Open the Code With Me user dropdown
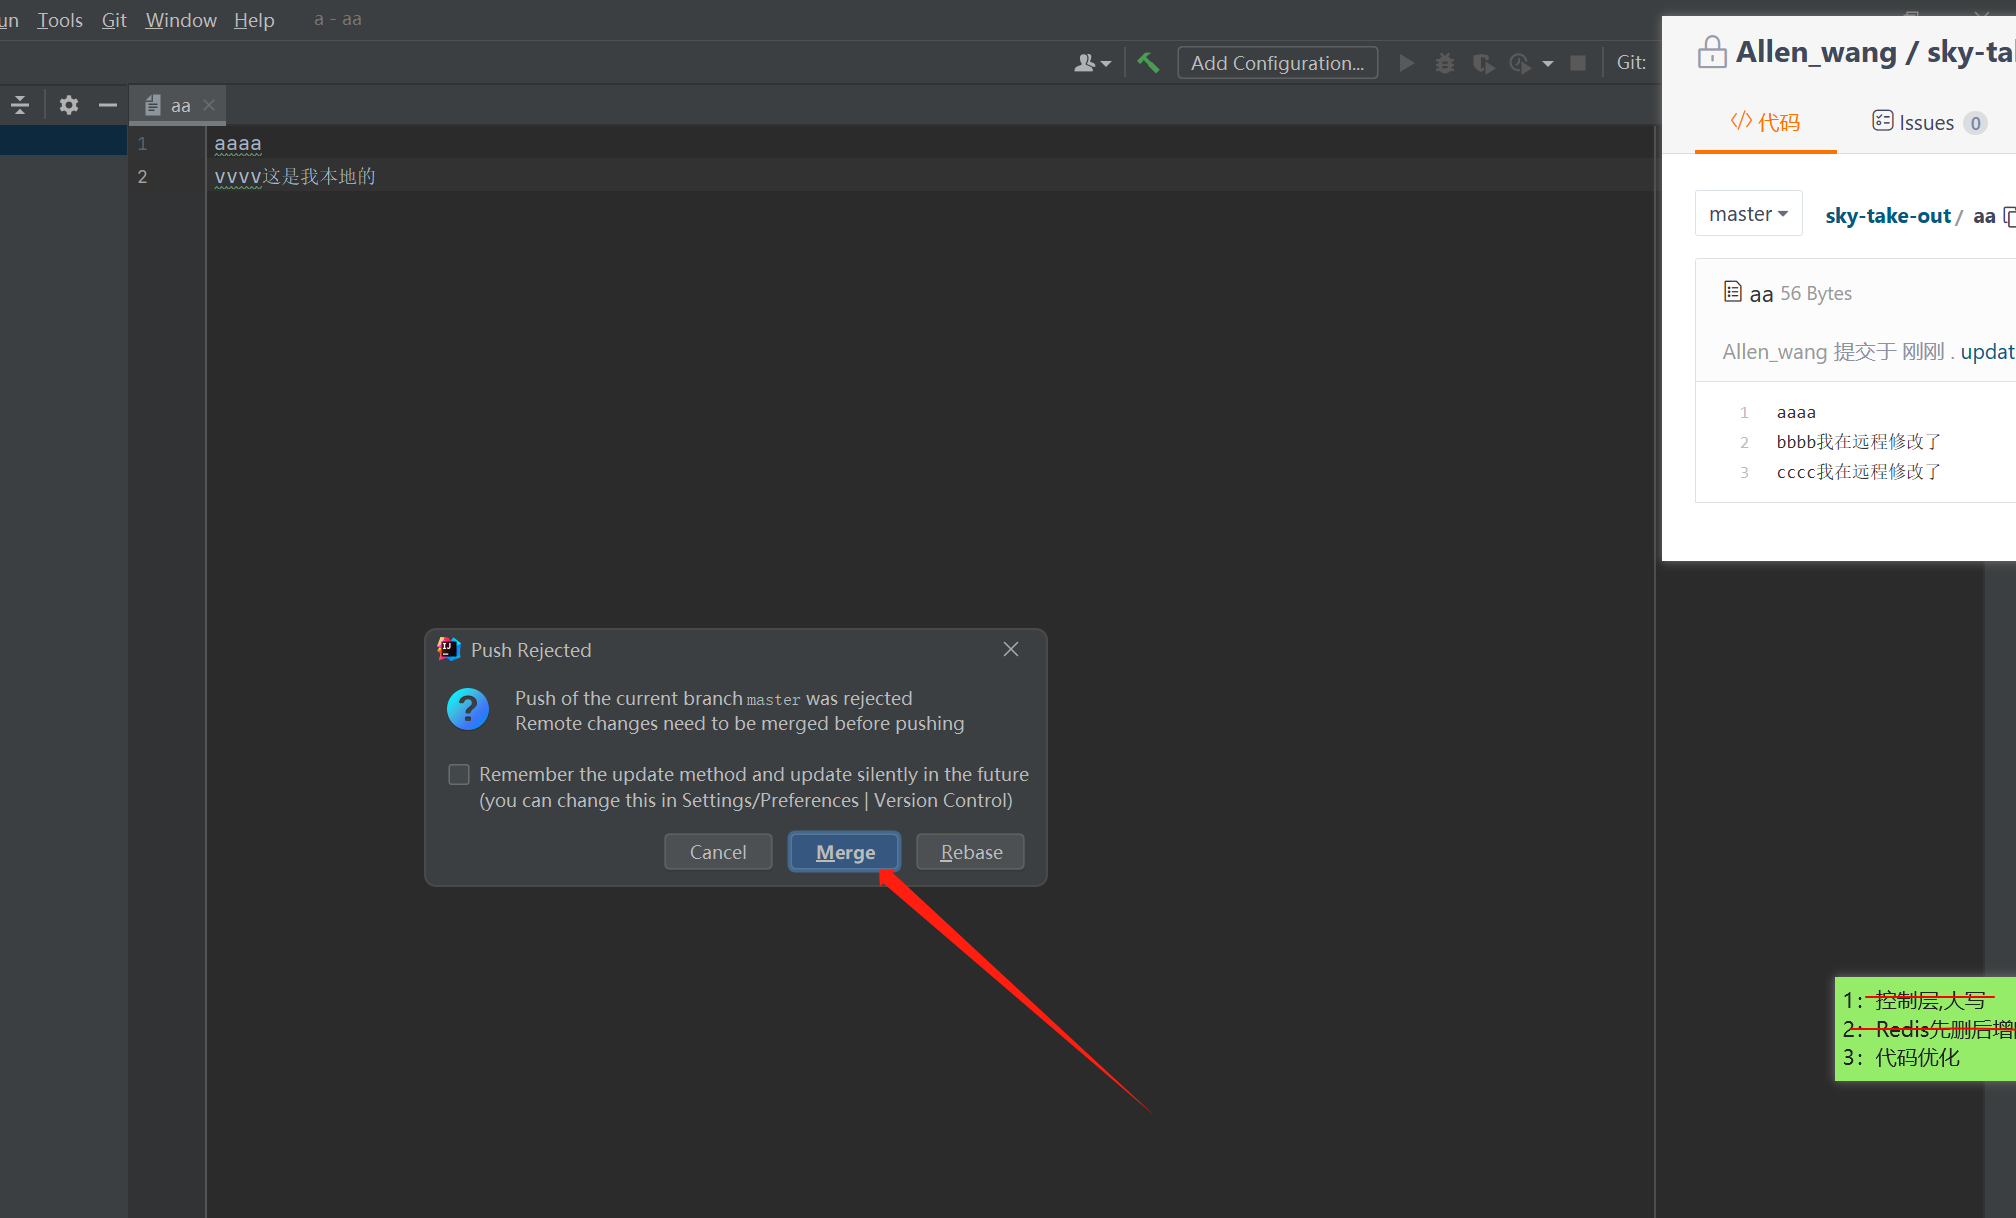This screenshot has height=1218, width=2016. pyautogui.click(x=1092, y=63)
